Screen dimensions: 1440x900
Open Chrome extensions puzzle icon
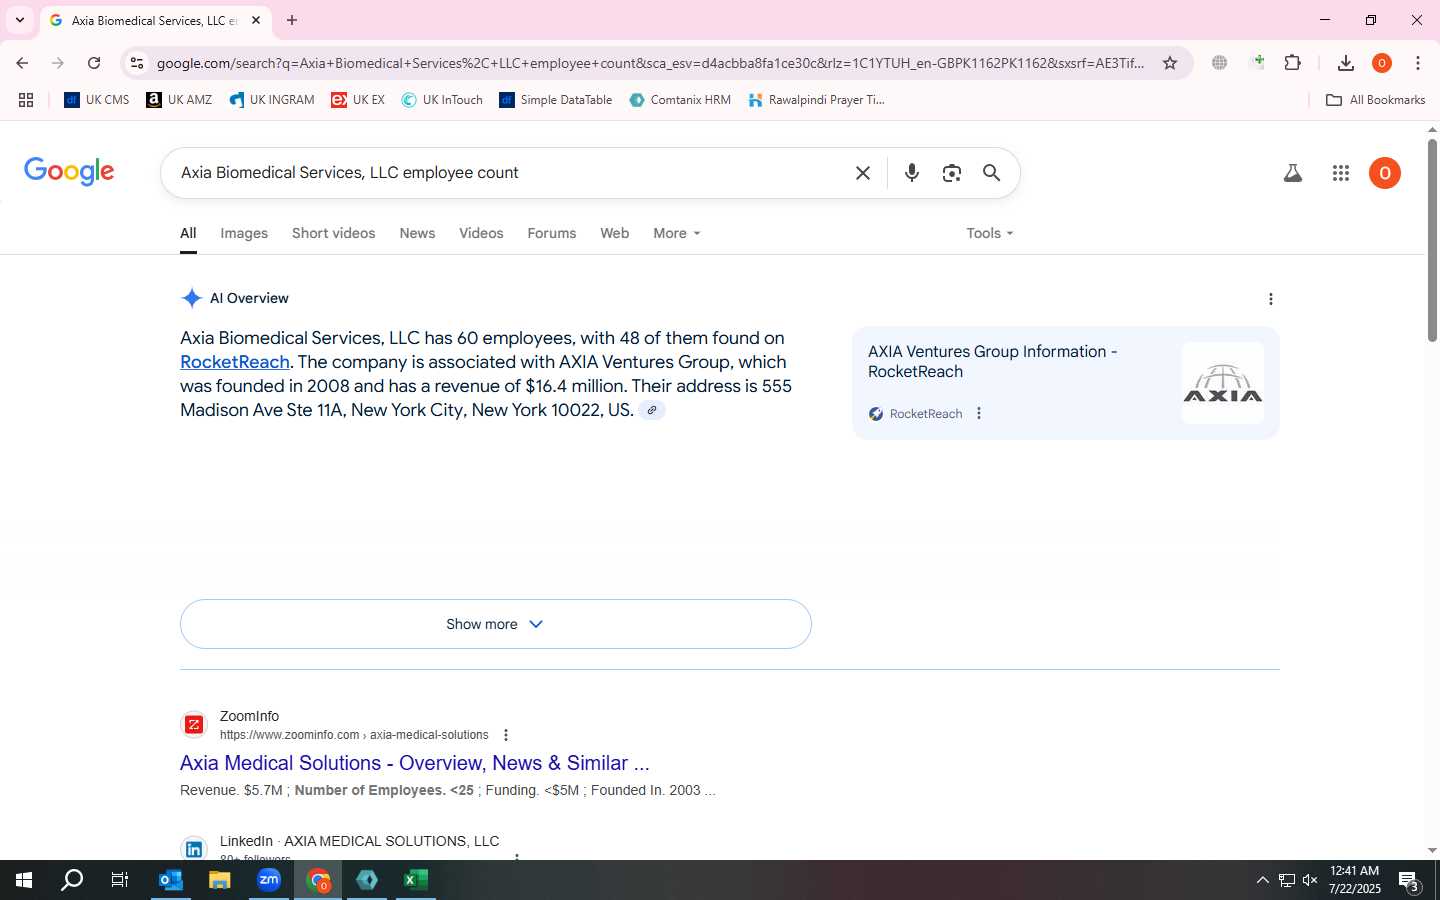(1292, 63)
